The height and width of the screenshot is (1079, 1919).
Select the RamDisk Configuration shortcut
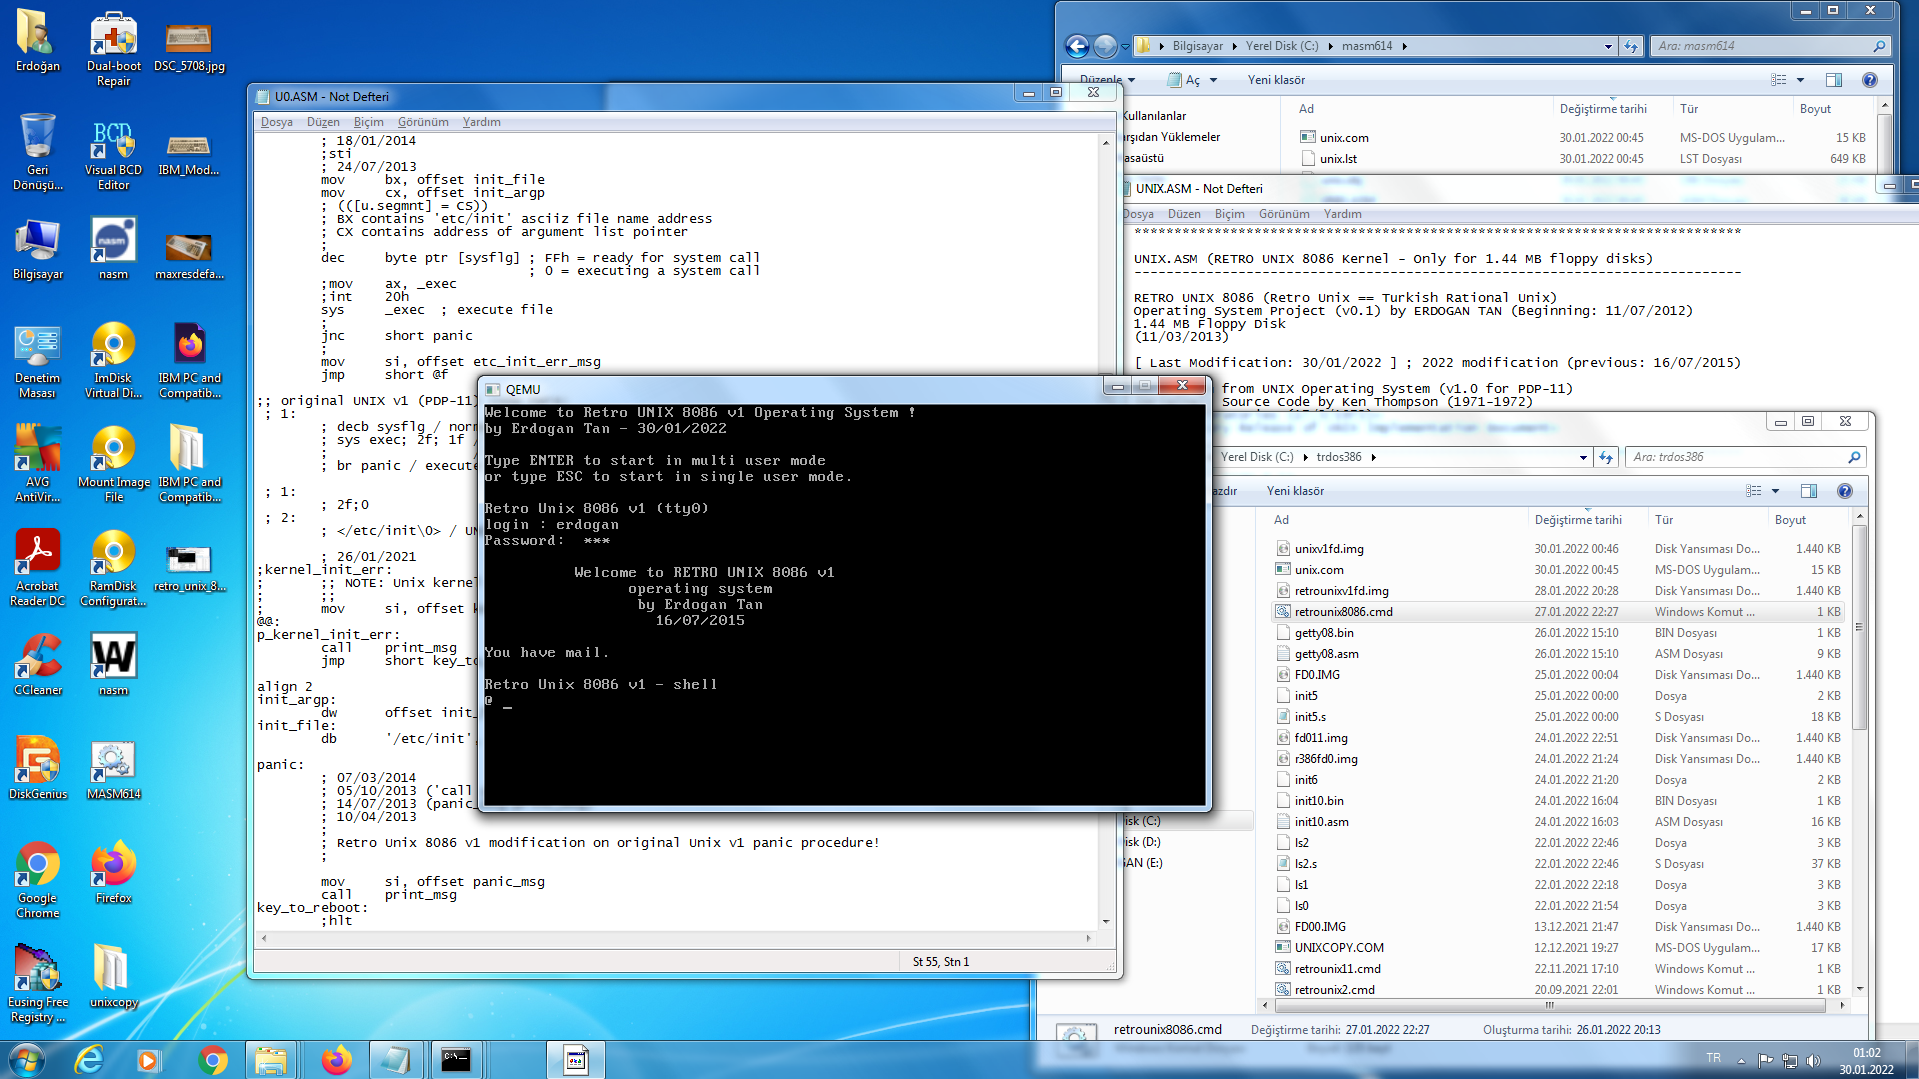(113, 568)
